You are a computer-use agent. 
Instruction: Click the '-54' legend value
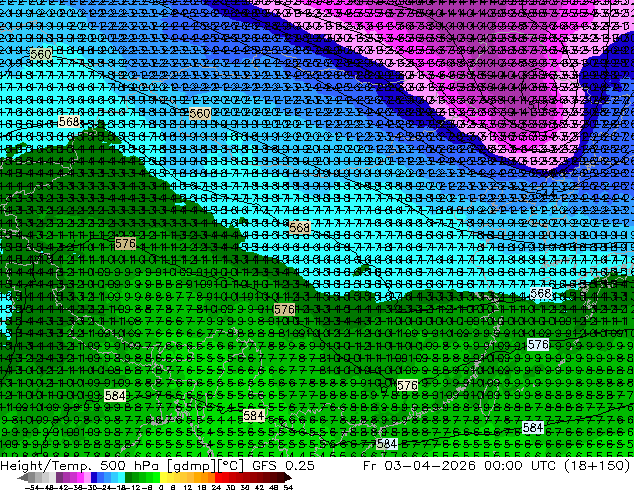(x=32, y=487)
